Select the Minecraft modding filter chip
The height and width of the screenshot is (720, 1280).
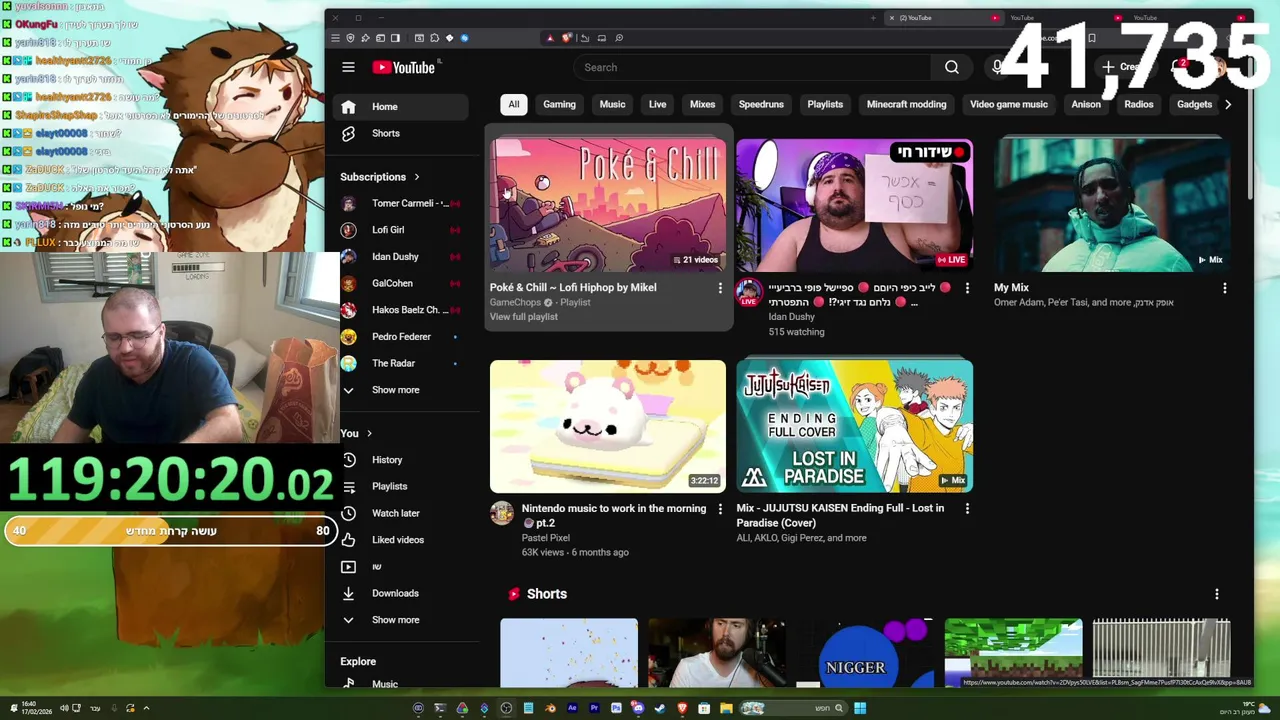[x=906, y=104]
